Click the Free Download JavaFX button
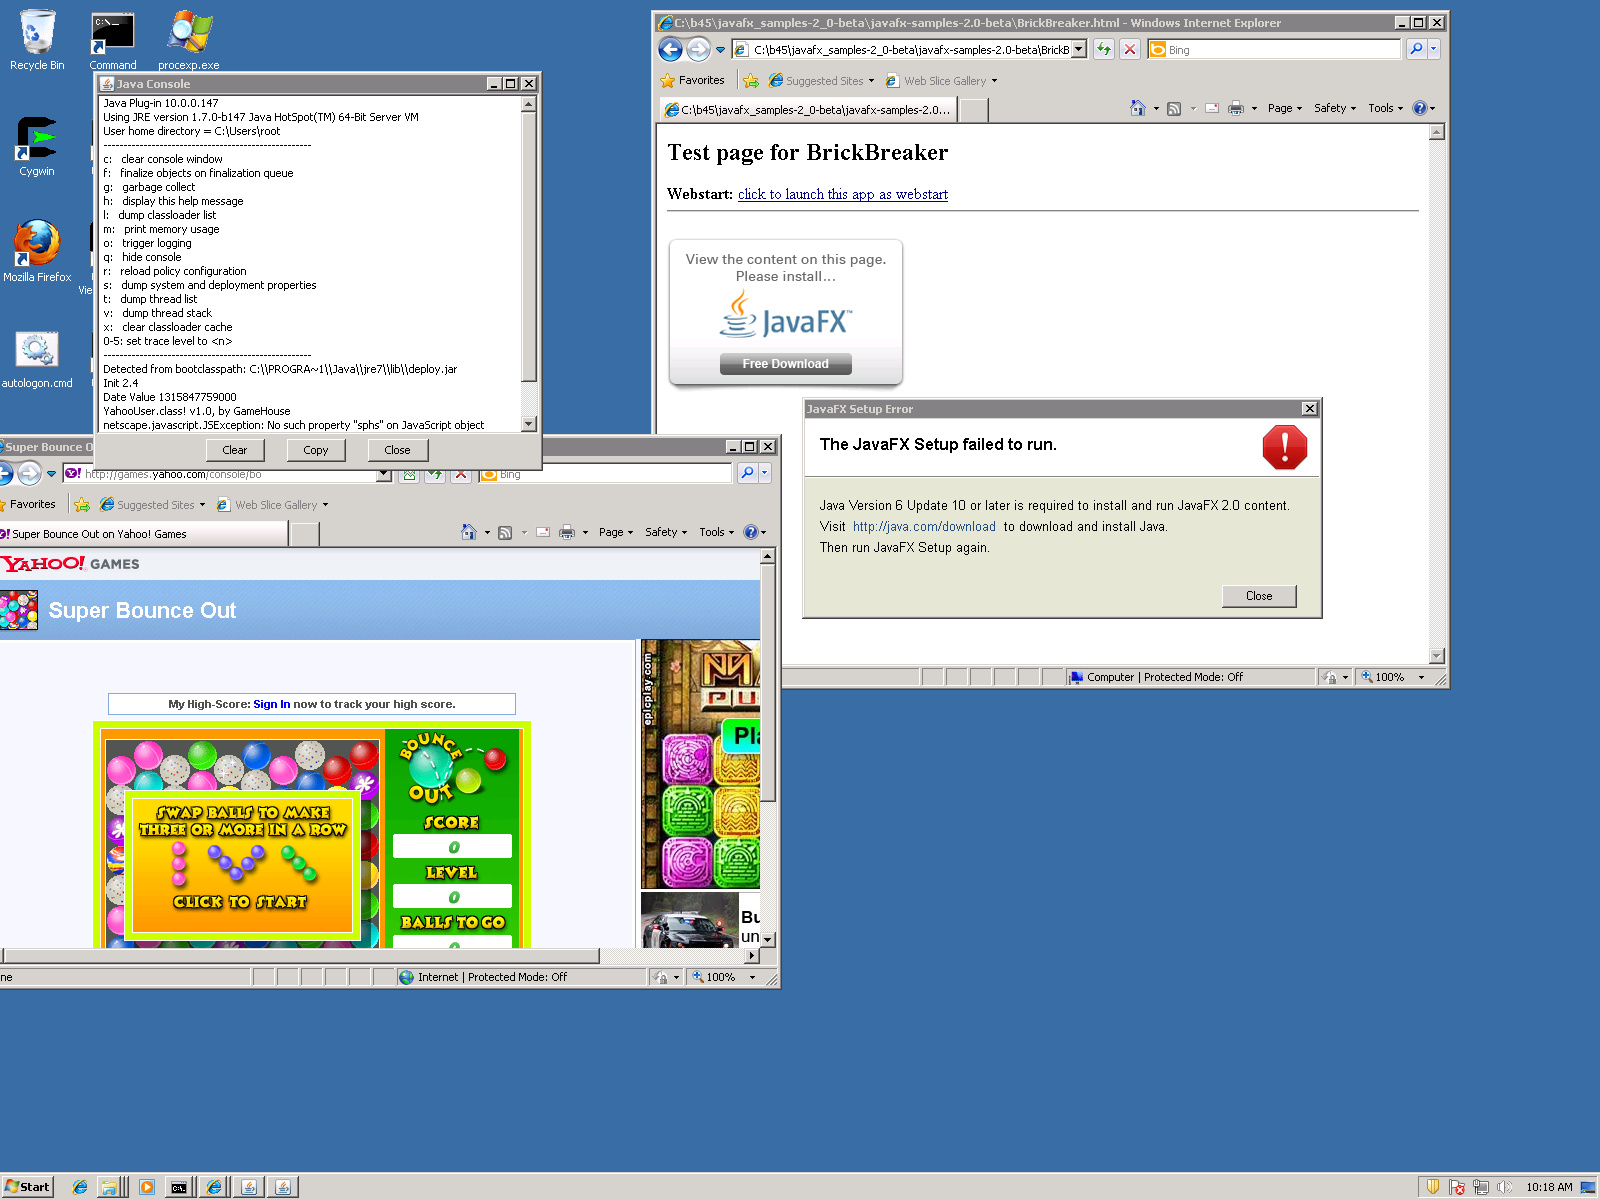 click(x=785, y=364)
